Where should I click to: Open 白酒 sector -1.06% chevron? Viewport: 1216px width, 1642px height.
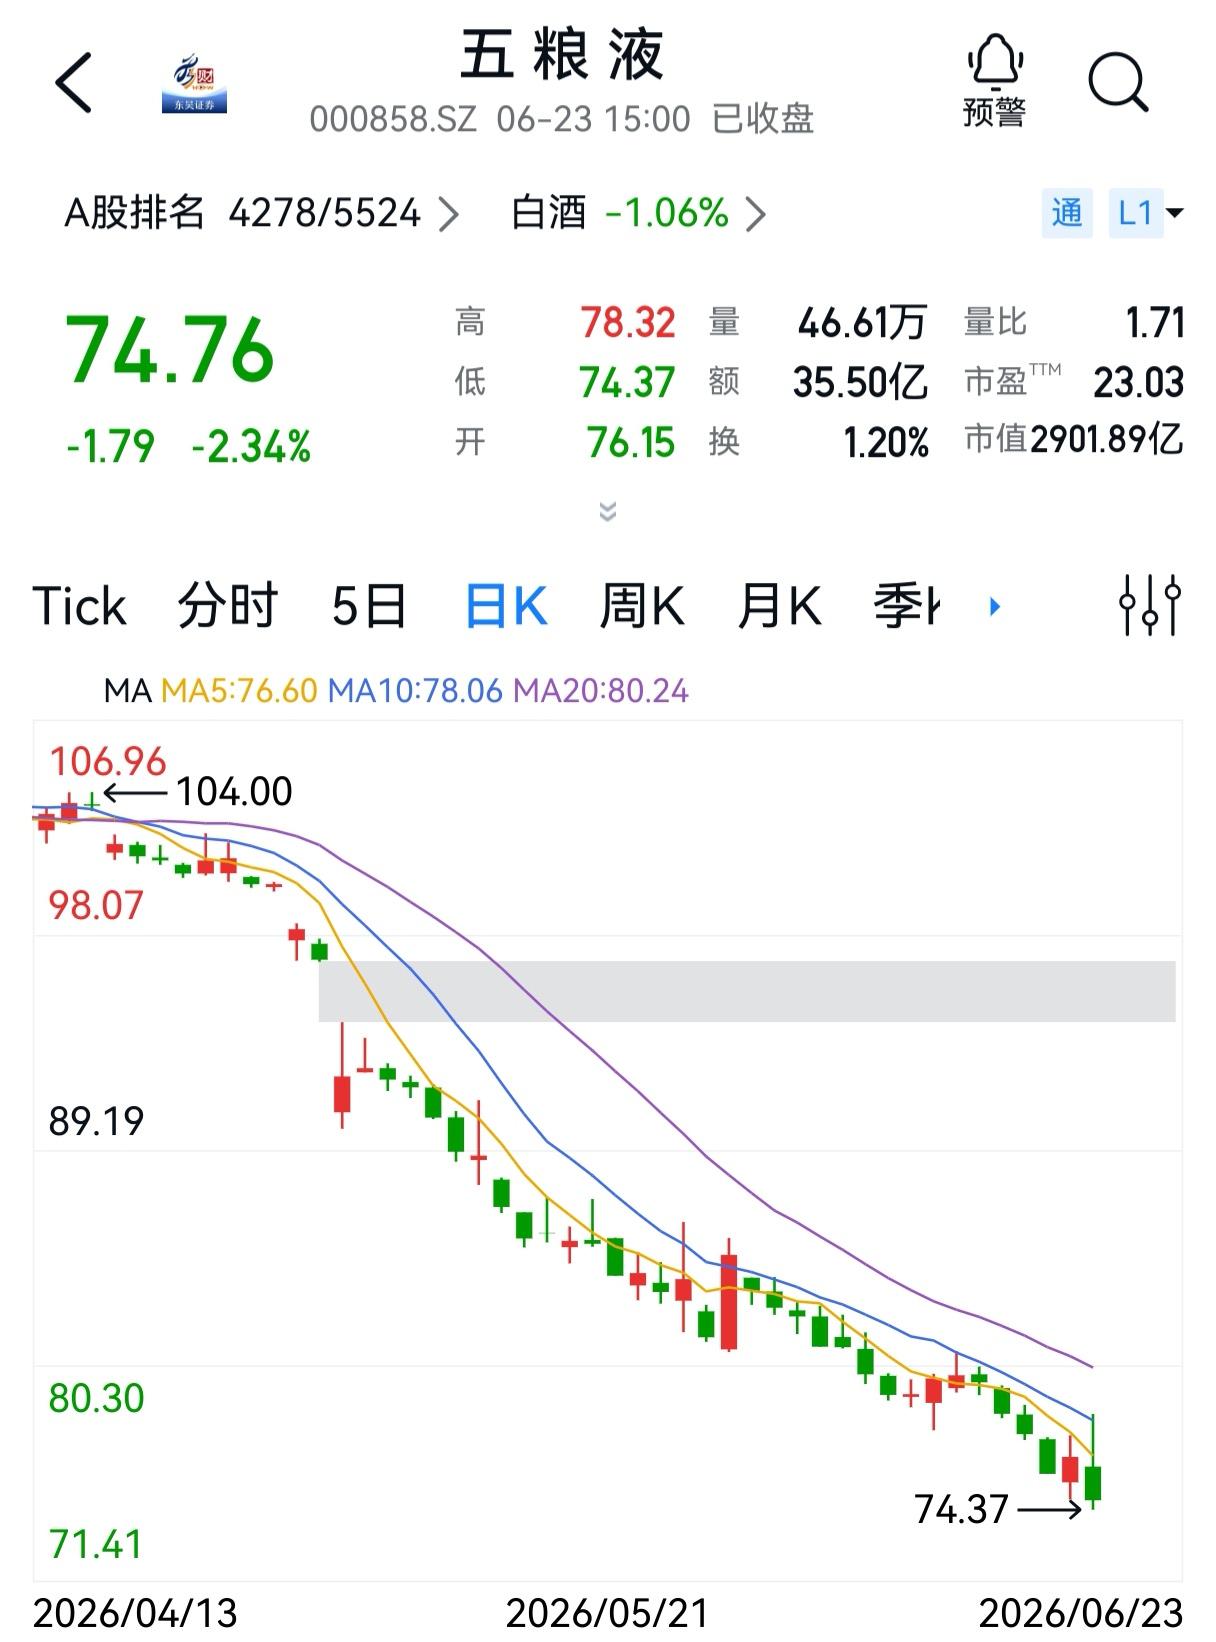pyautogui.click(x=756, y=213)
